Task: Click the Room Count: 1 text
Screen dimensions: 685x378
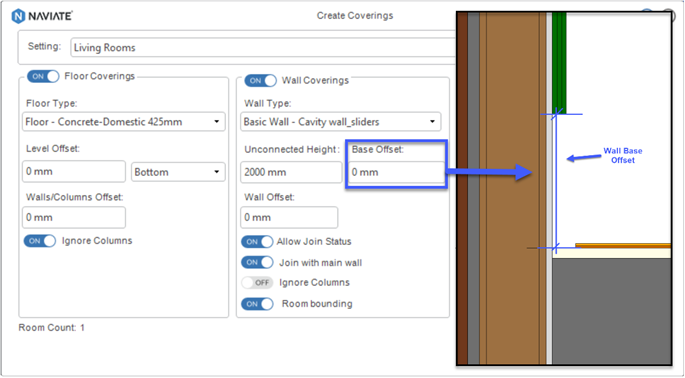Action: 52,328
